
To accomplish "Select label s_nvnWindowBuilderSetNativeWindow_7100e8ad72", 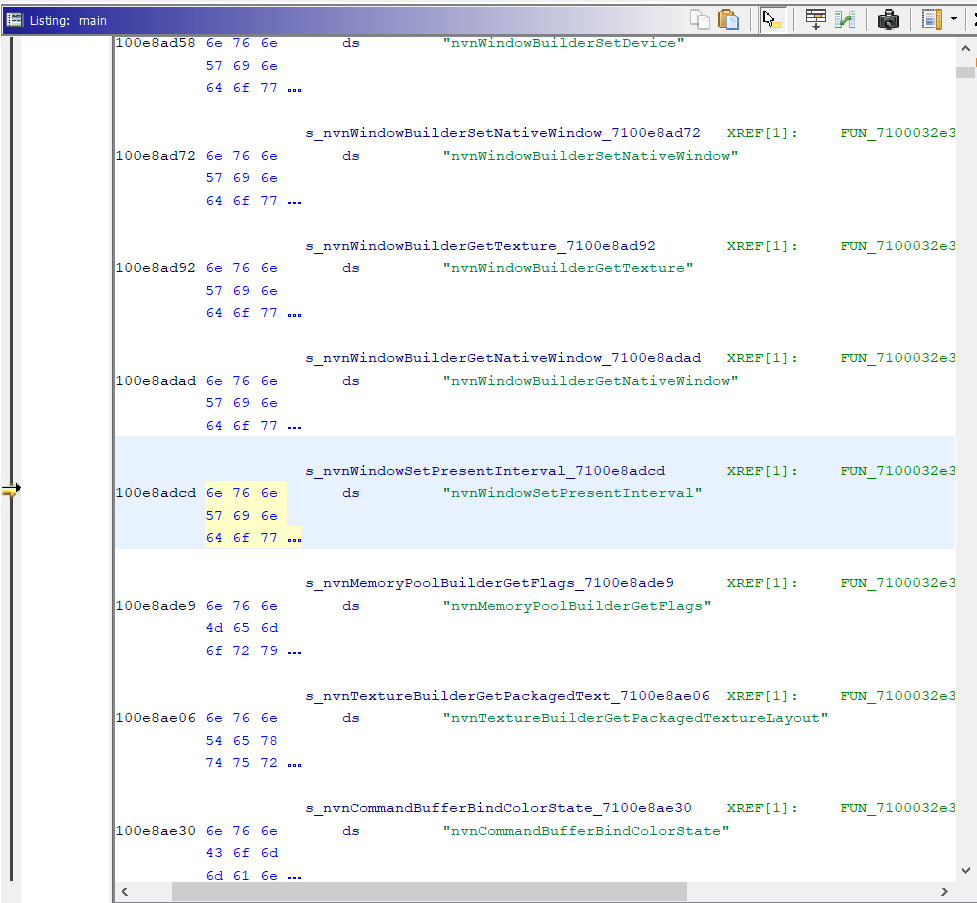I will tap(503, 133).
